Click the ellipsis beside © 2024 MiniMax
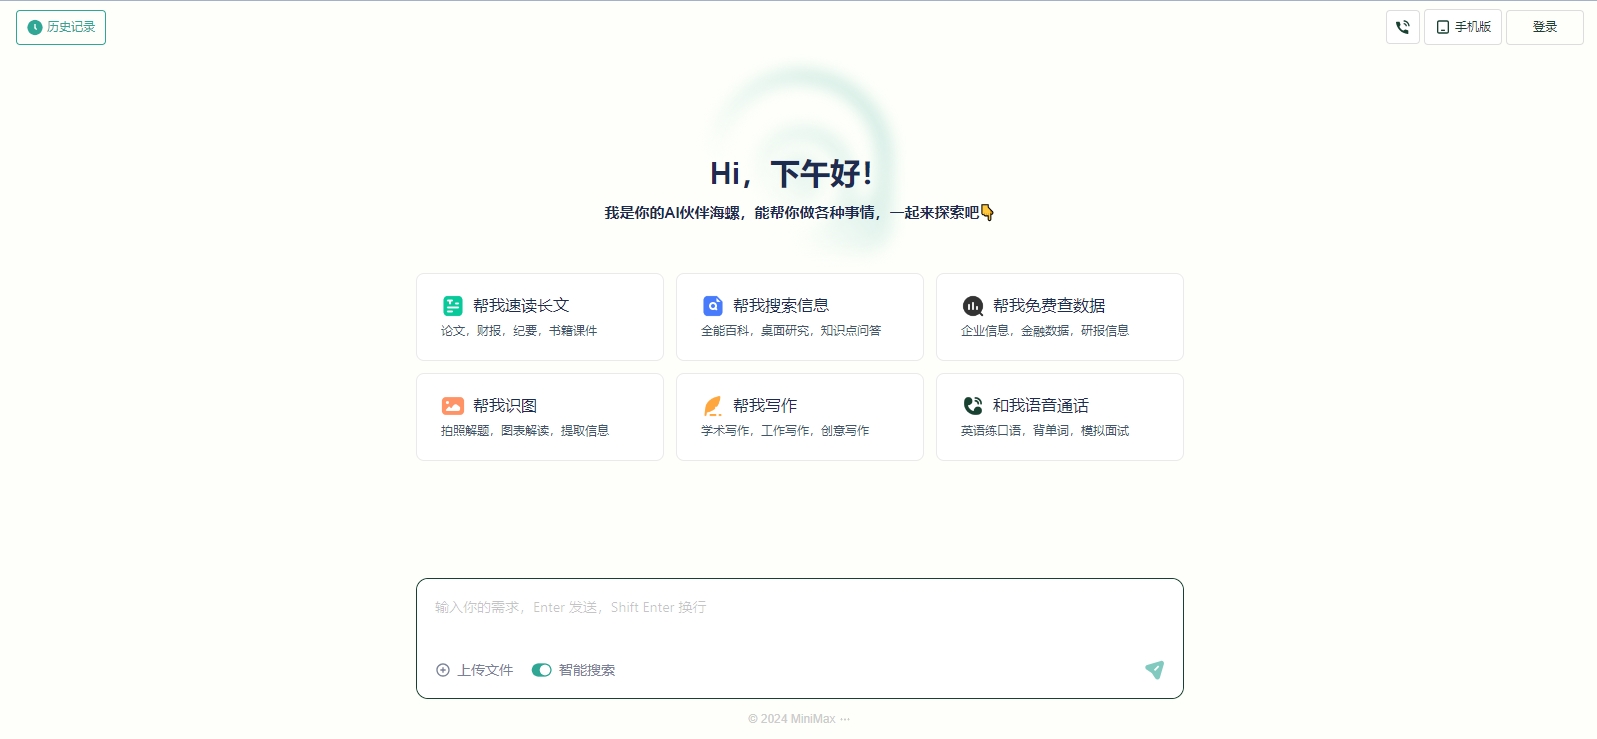 coord(845,719)
